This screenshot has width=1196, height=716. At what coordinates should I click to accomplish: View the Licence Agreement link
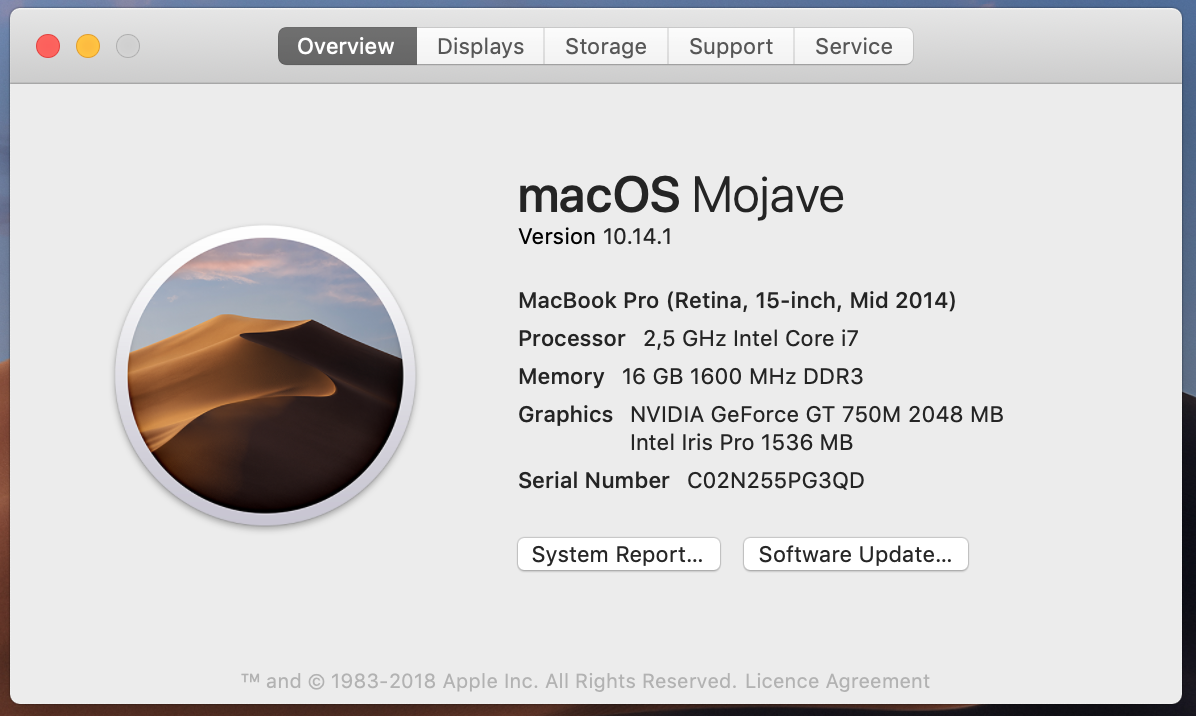click(838, 681)
